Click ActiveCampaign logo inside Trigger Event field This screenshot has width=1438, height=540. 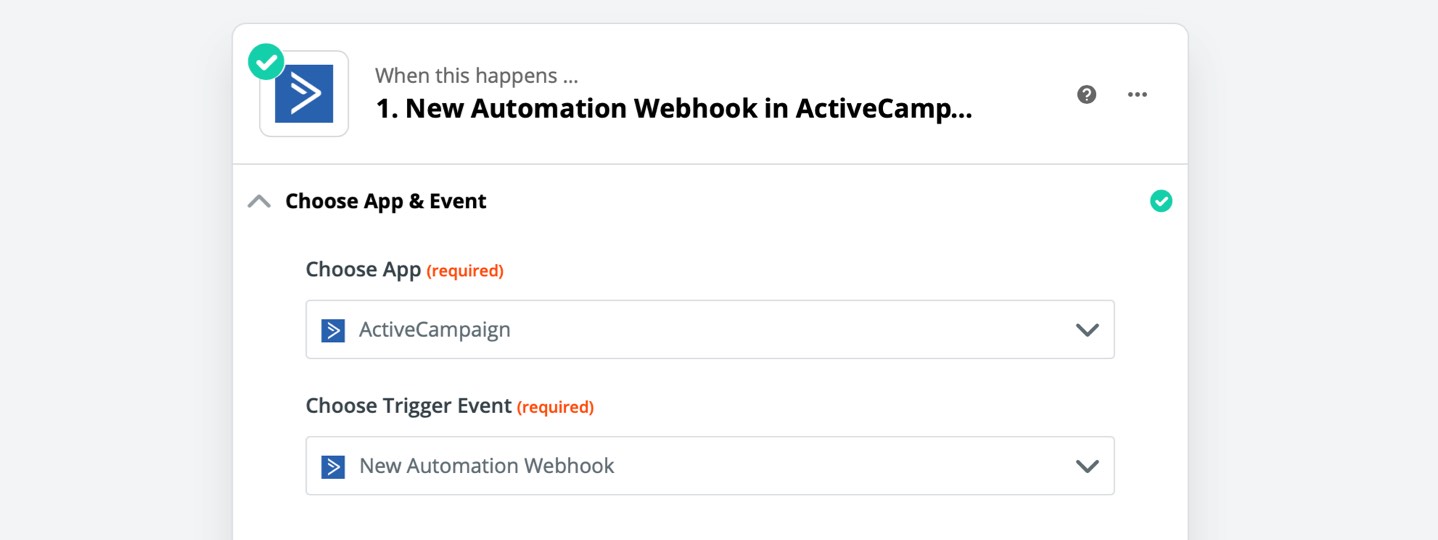click(333, 466)
